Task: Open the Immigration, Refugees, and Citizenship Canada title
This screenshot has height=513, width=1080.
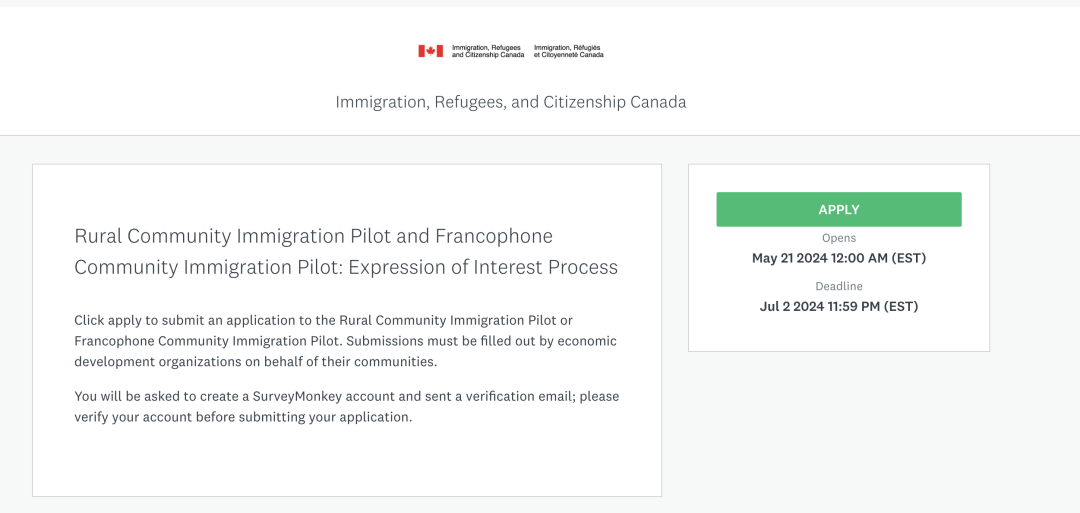Action: (x=510, y=103)
